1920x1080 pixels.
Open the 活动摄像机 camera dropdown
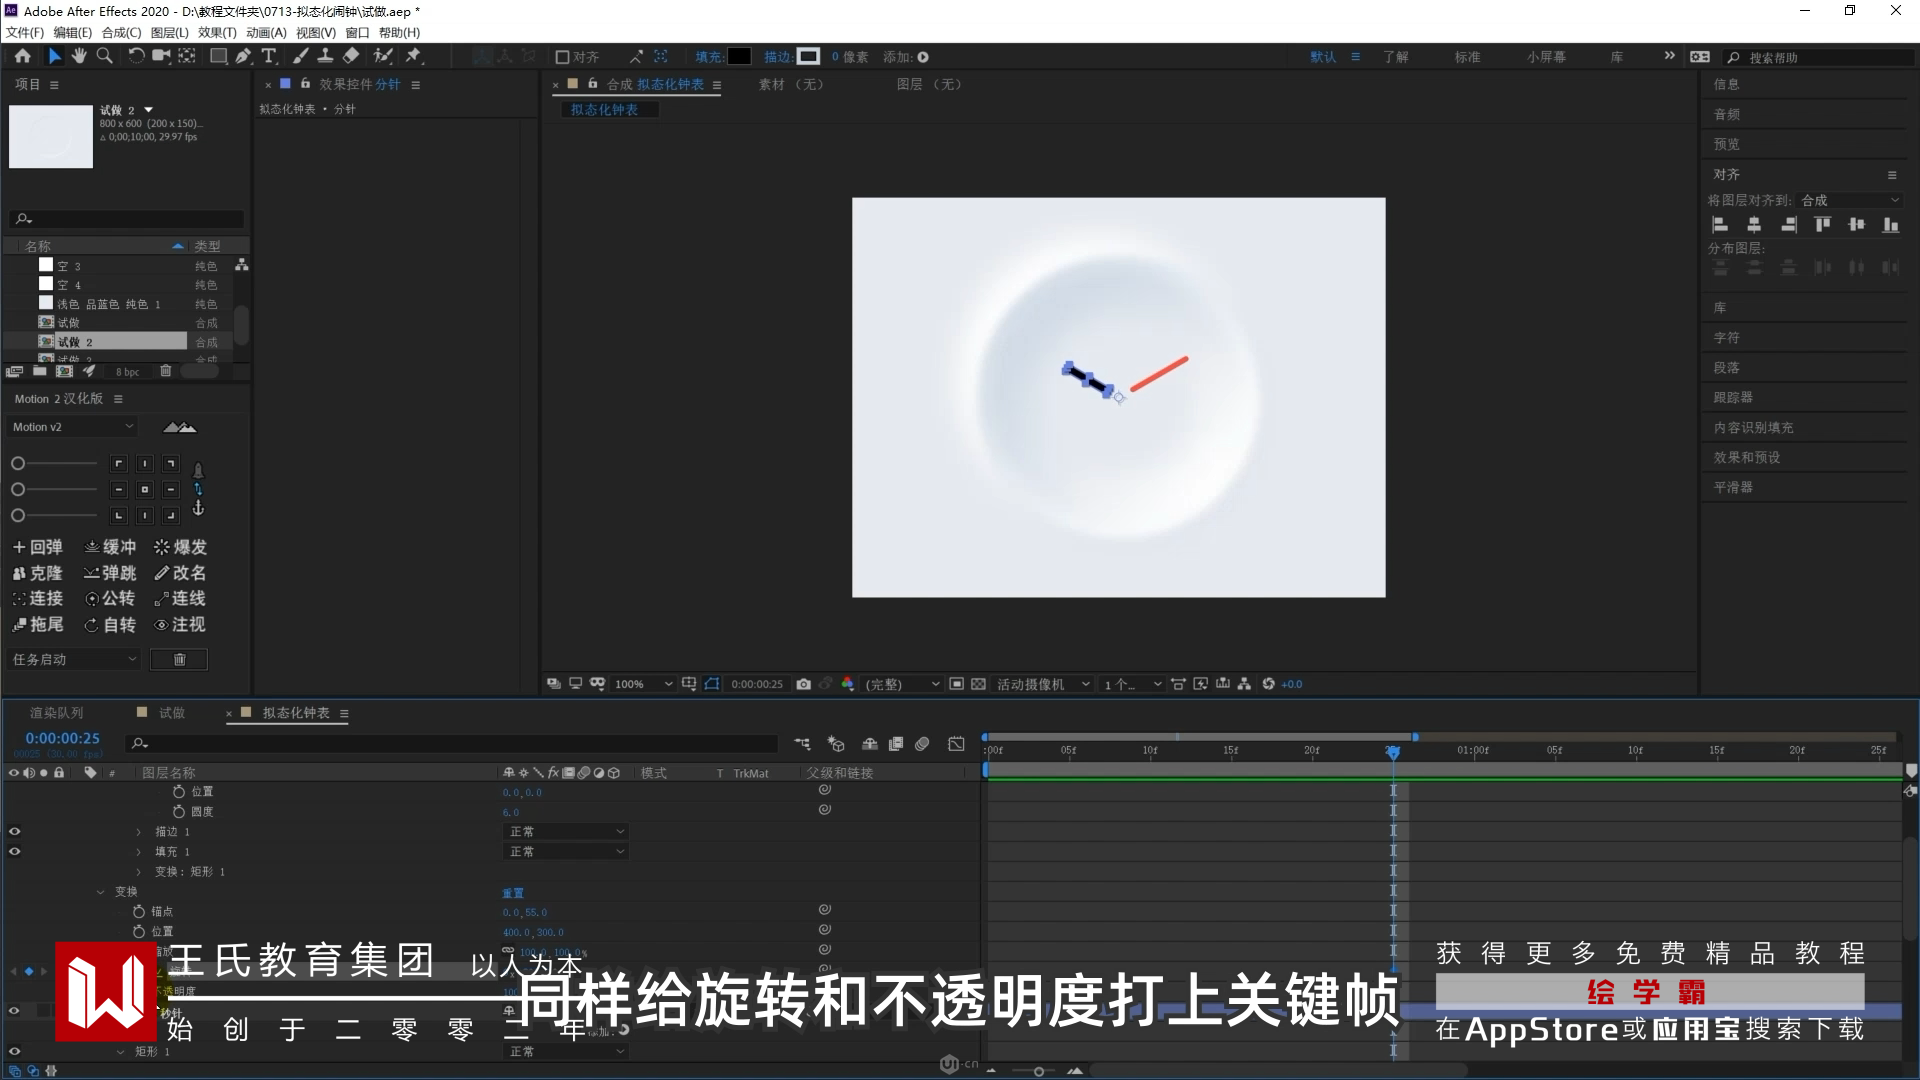(1041, 684)
